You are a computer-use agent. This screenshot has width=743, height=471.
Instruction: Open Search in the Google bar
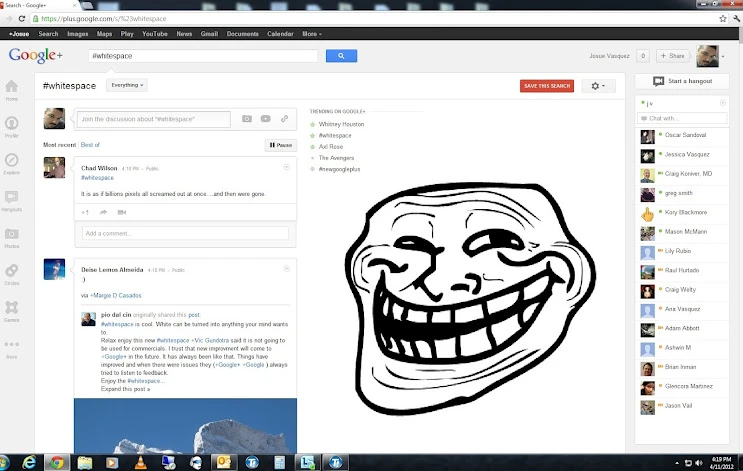[48, 34]
